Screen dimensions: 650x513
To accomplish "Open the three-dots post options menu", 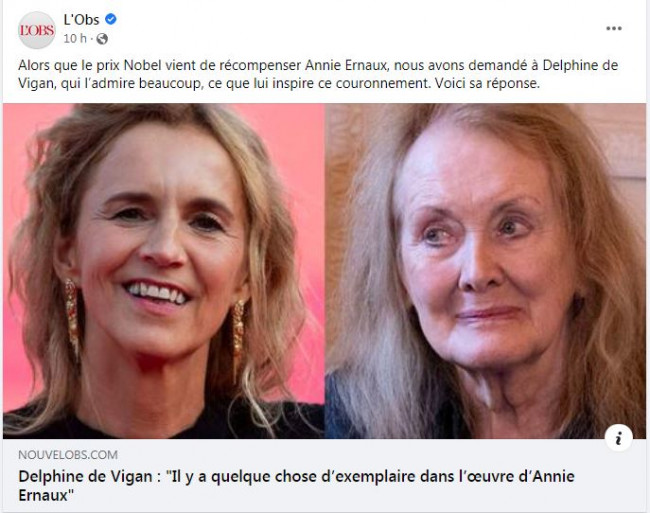I will tap(614, 28).
